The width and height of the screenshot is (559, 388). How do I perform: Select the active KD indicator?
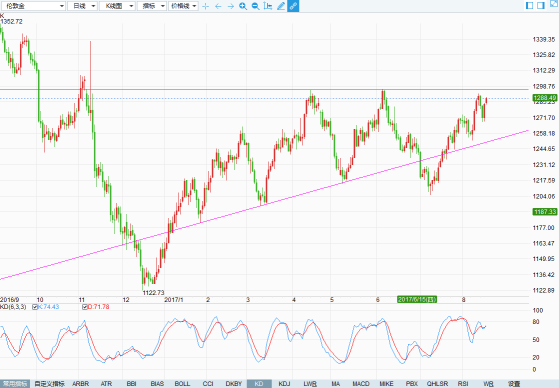[x=259, y=384]
